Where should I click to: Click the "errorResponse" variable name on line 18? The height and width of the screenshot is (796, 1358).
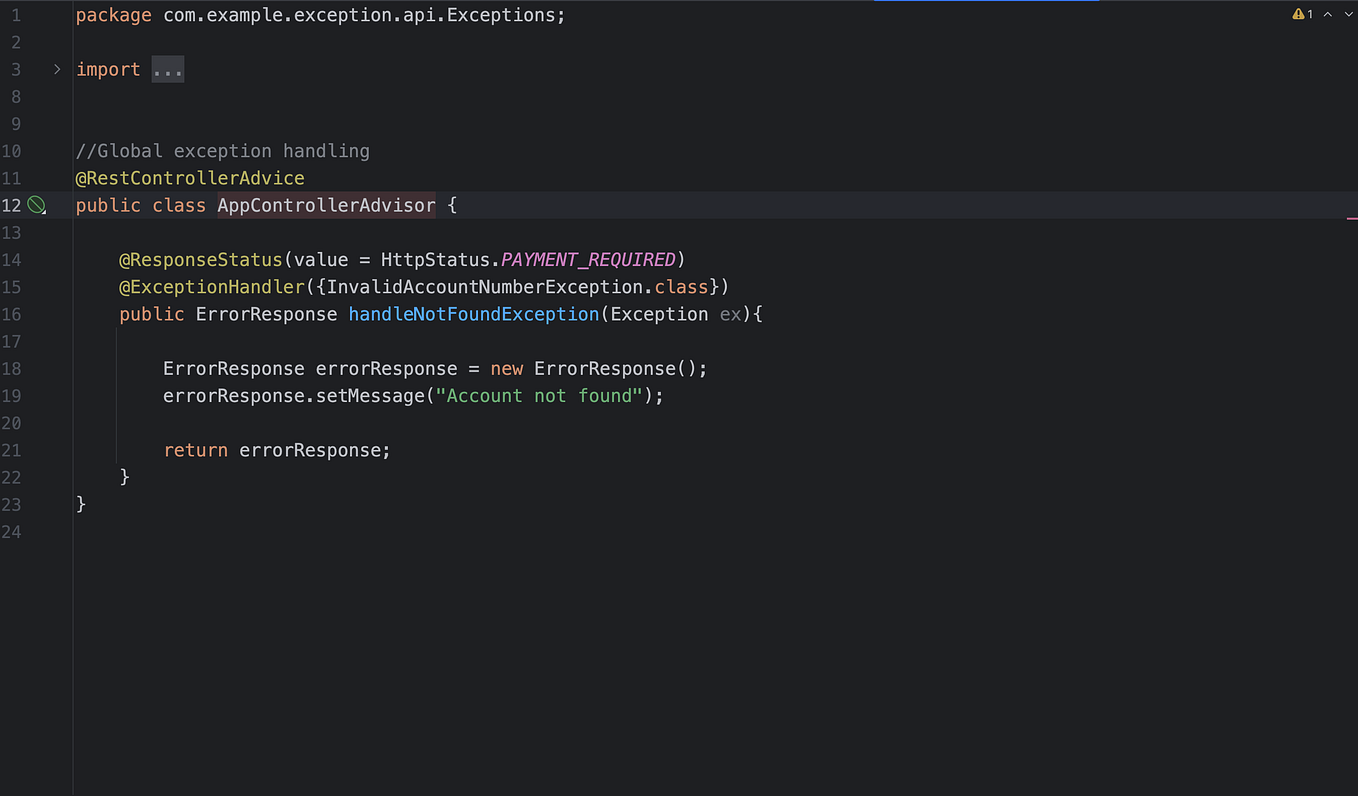click(x=386, y=369)
